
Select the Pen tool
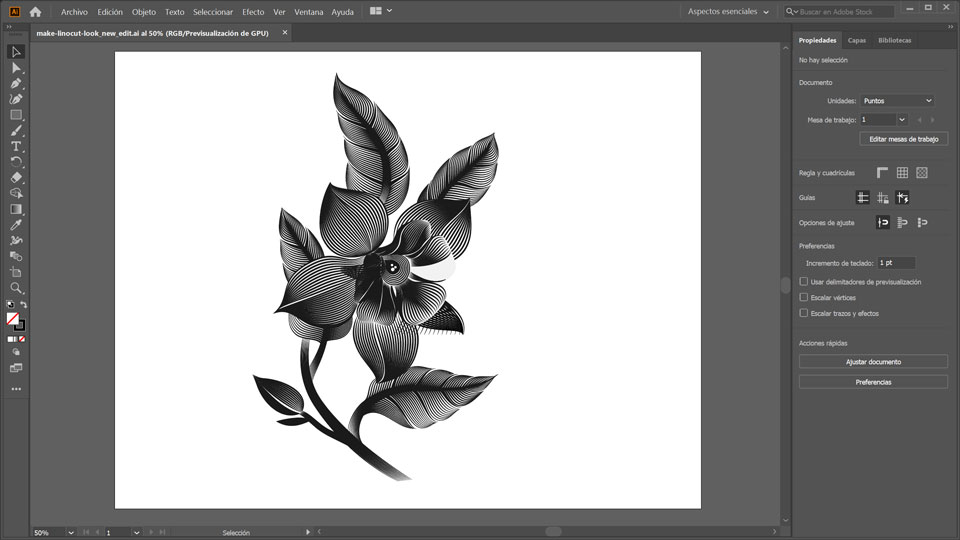16,83
